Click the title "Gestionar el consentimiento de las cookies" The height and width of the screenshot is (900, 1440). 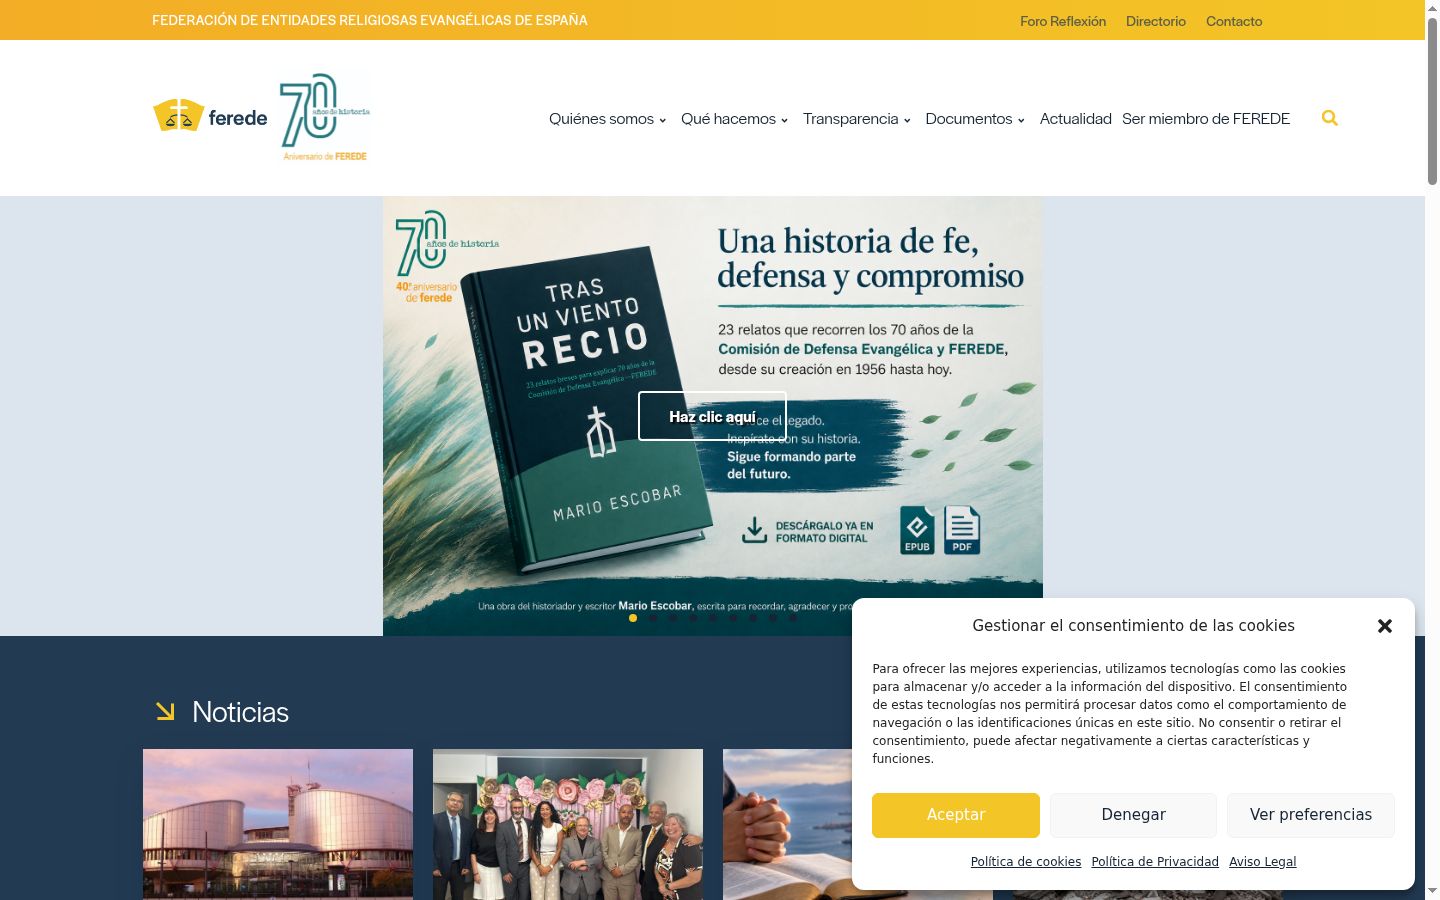tap(1133, 626)
